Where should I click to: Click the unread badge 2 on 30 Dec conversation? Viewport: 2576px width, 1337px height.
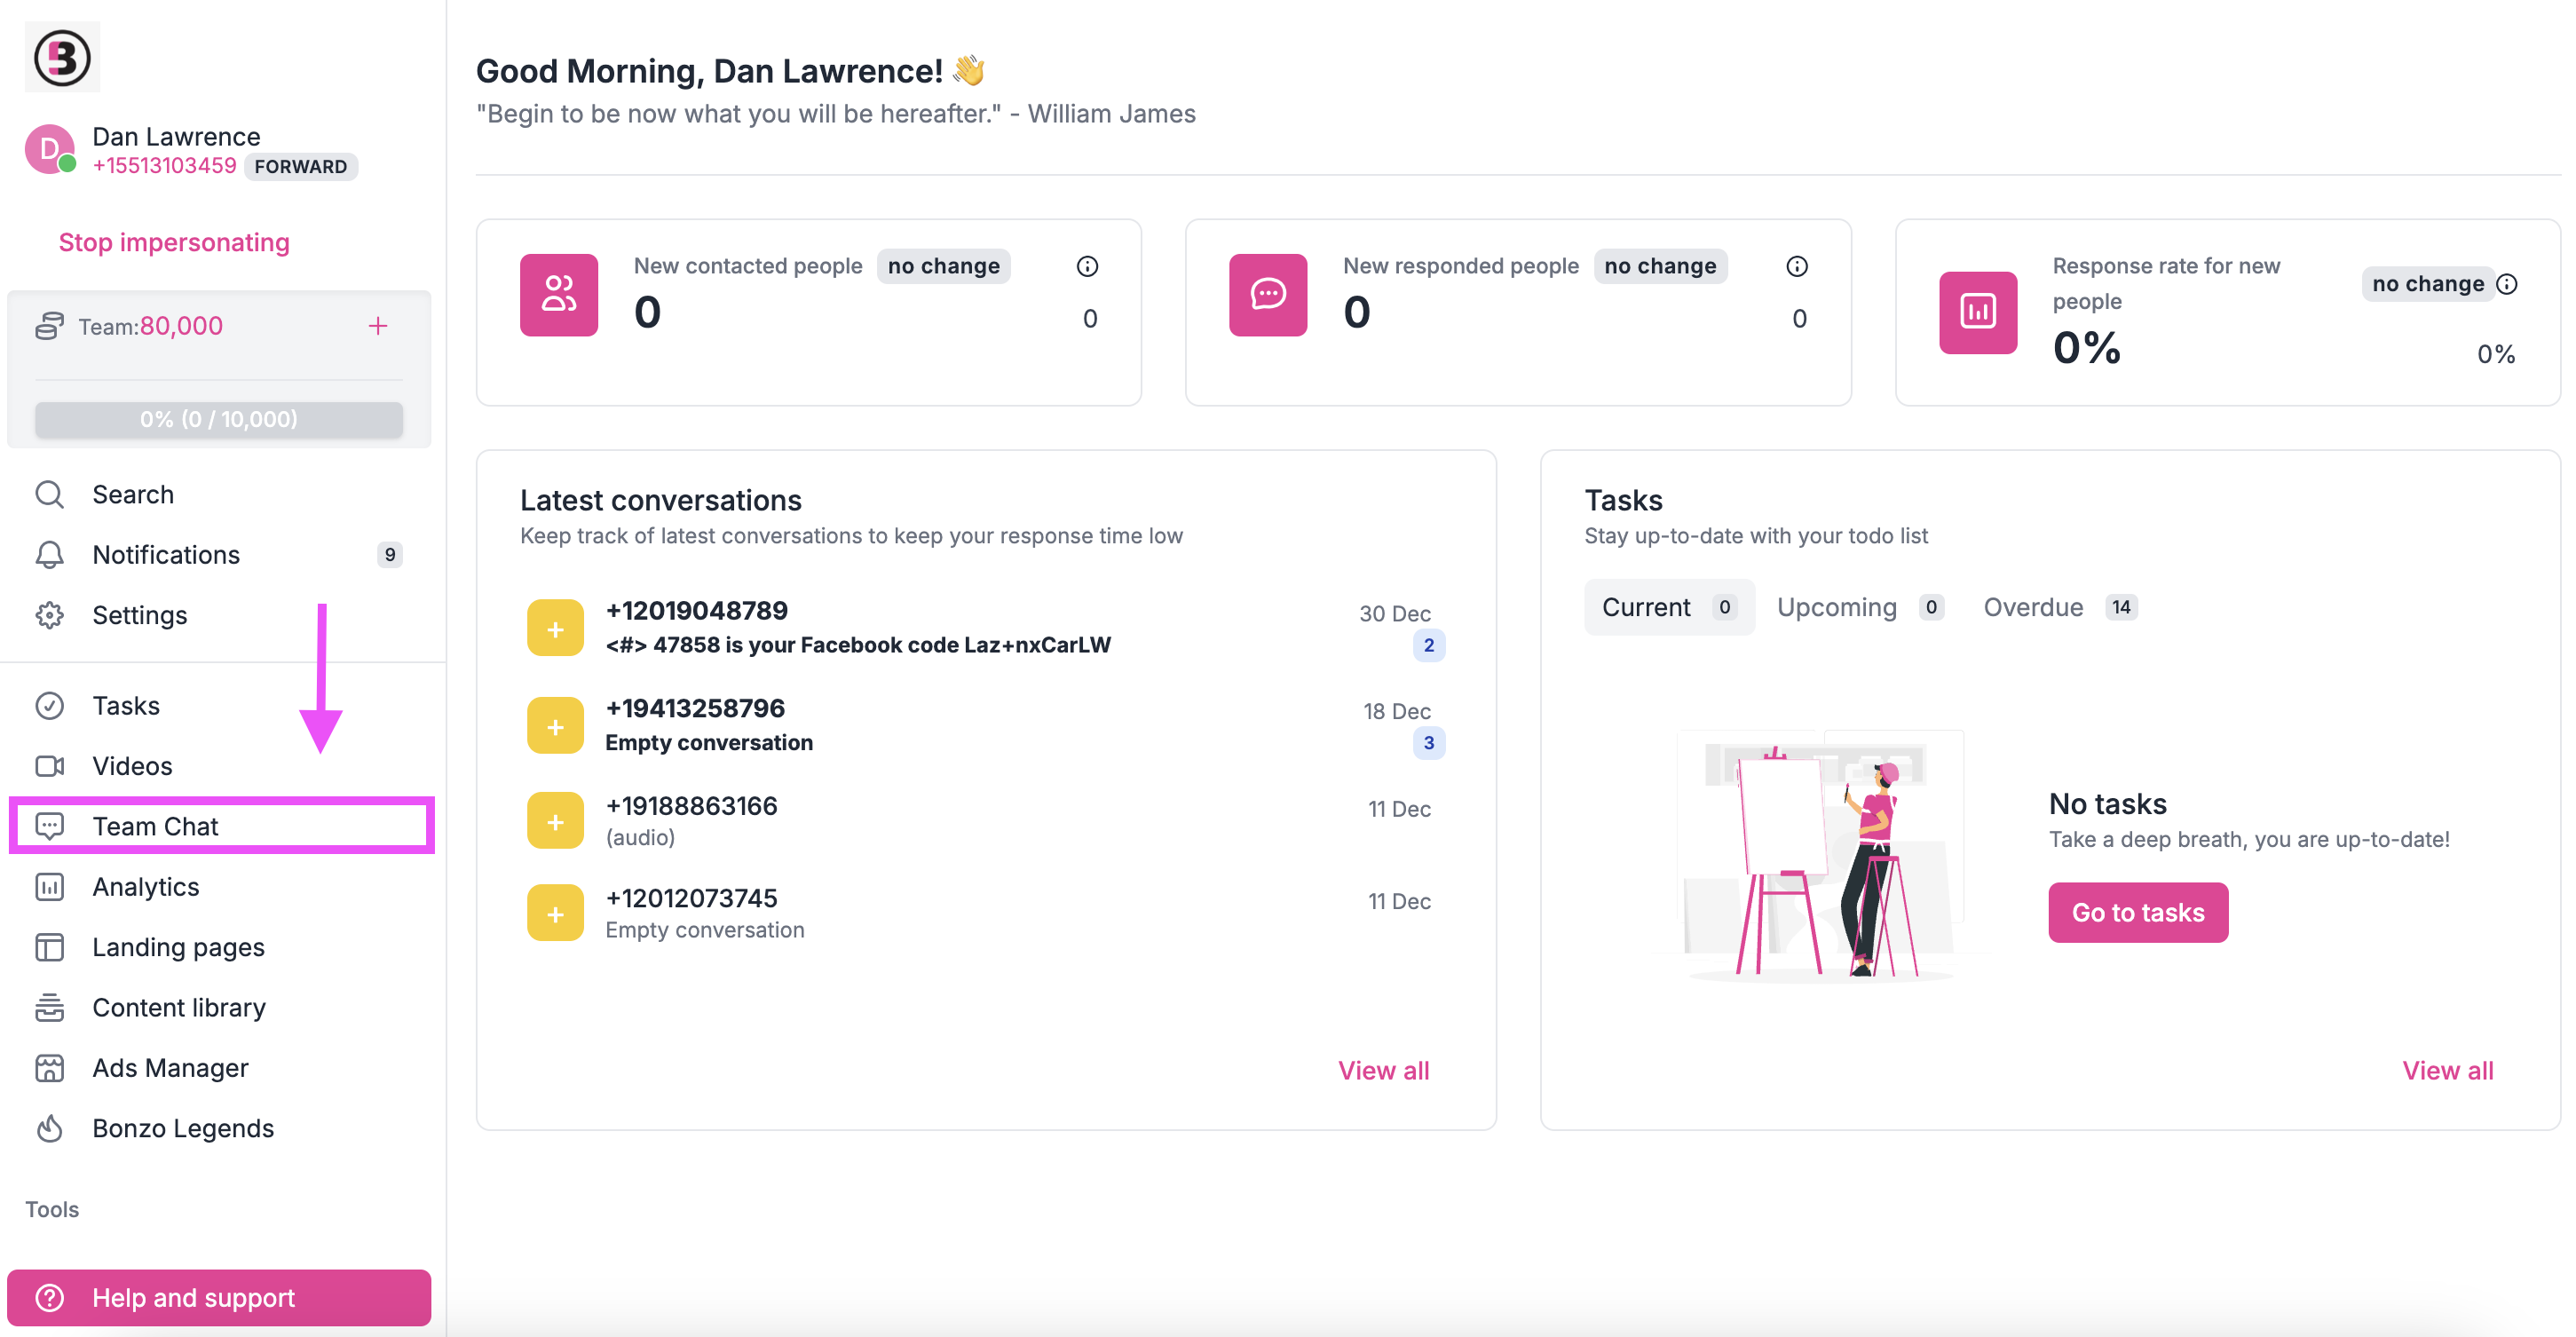[1428, 645]
